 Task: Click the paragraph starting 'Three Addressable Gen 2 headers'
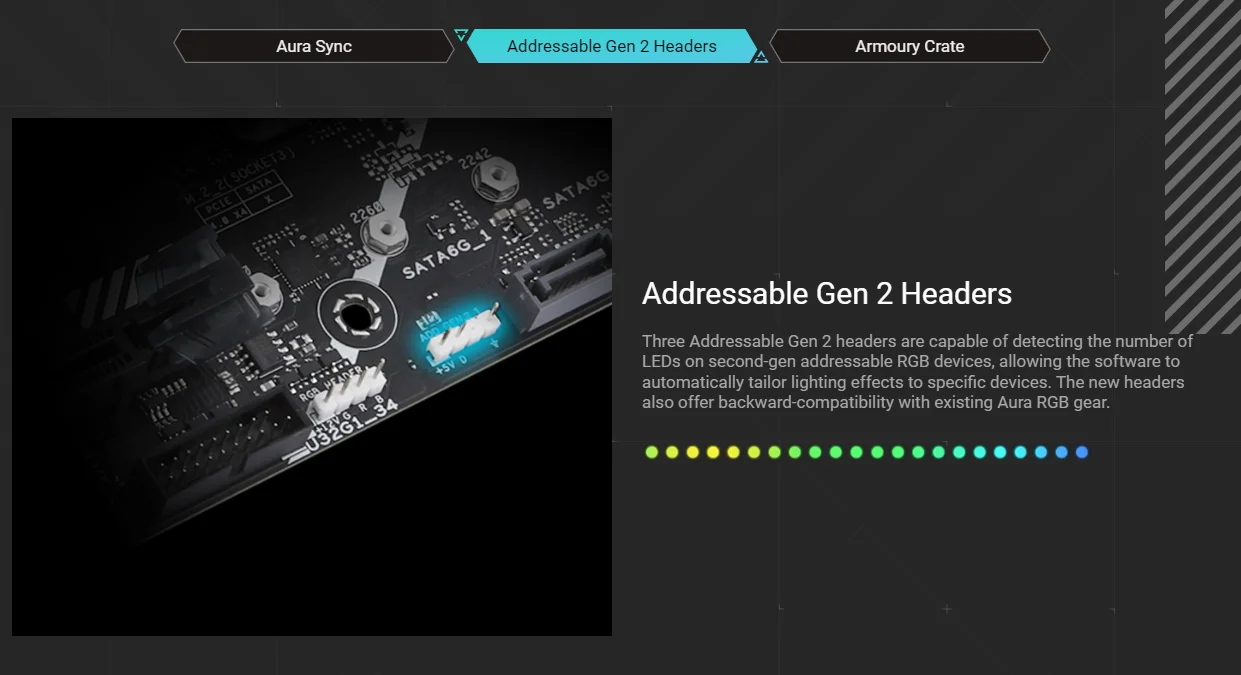[x=917, y=372]
